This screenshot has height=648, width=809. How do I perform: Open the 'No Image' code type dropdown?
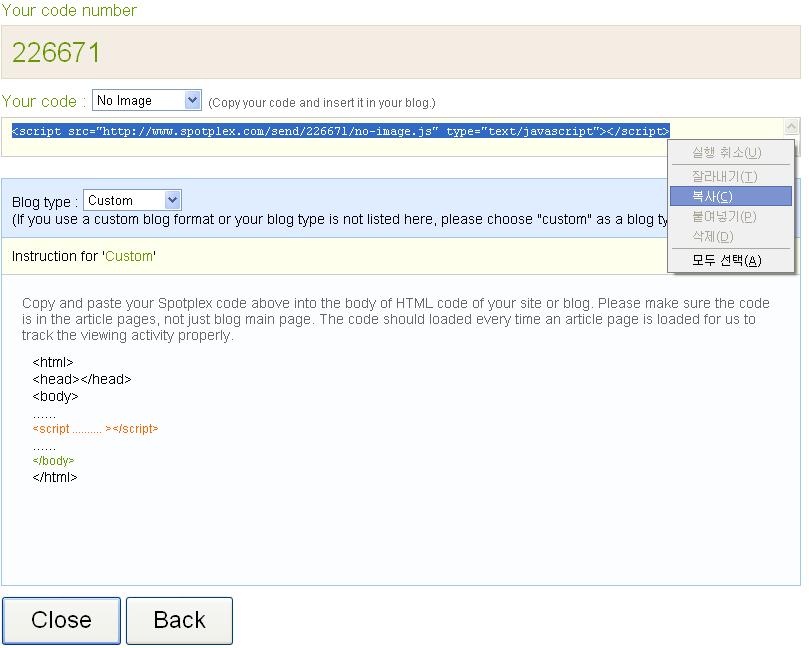(147, 100)
